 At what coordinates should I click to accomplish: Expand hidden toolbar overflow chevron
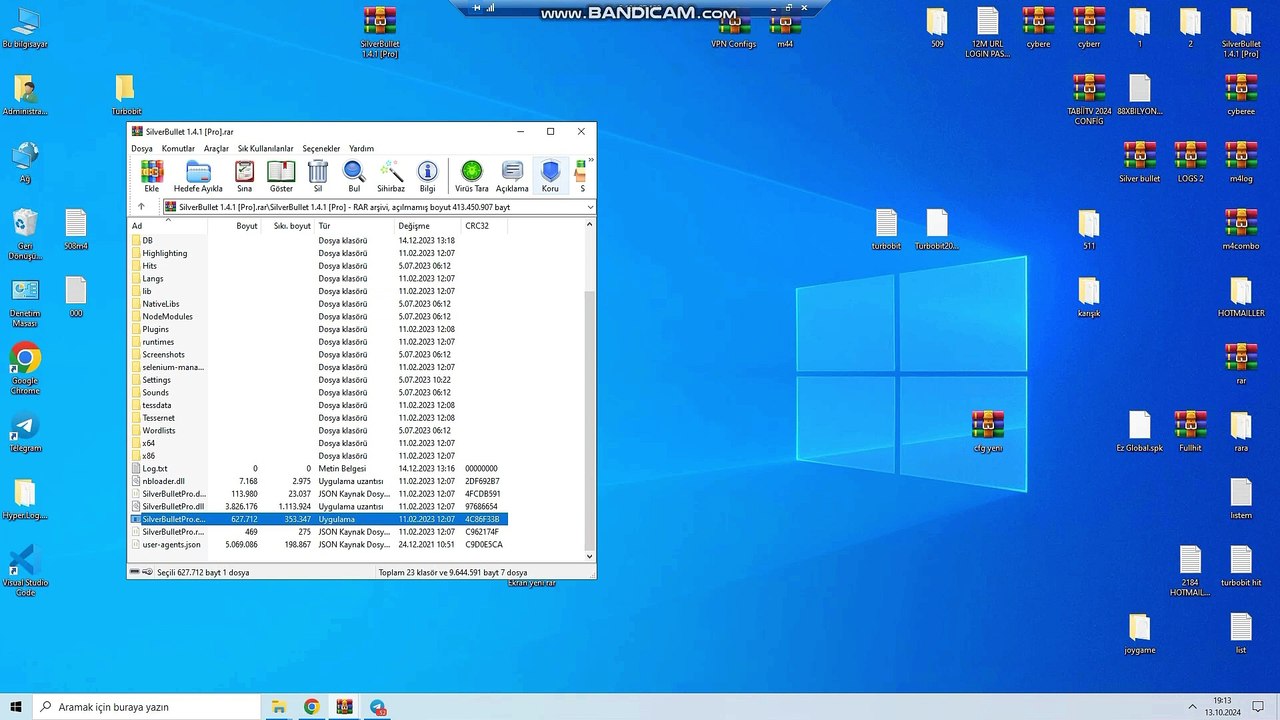coord(591,160)
